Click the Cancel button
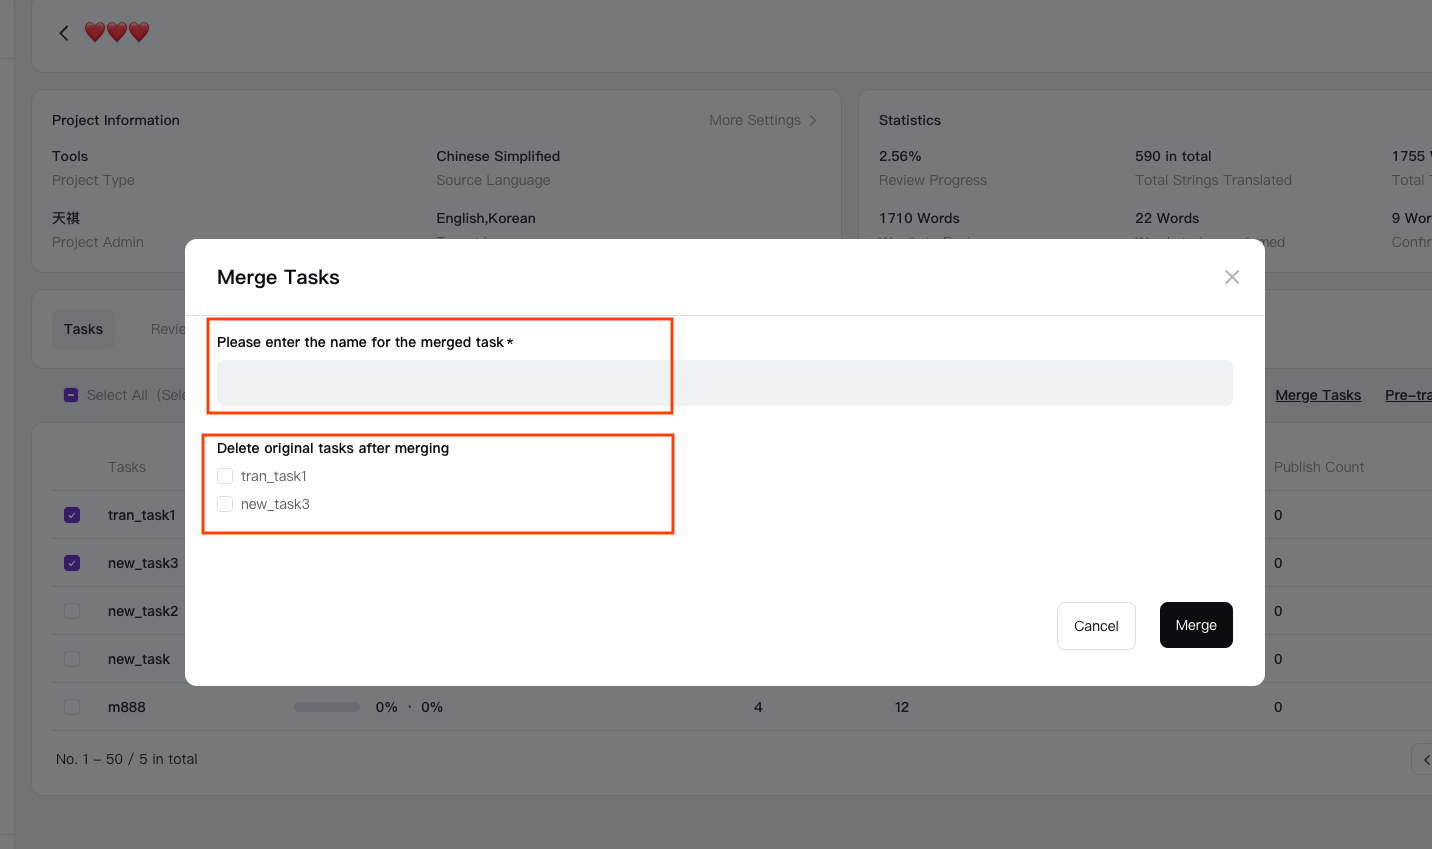 coord(1095,626)
